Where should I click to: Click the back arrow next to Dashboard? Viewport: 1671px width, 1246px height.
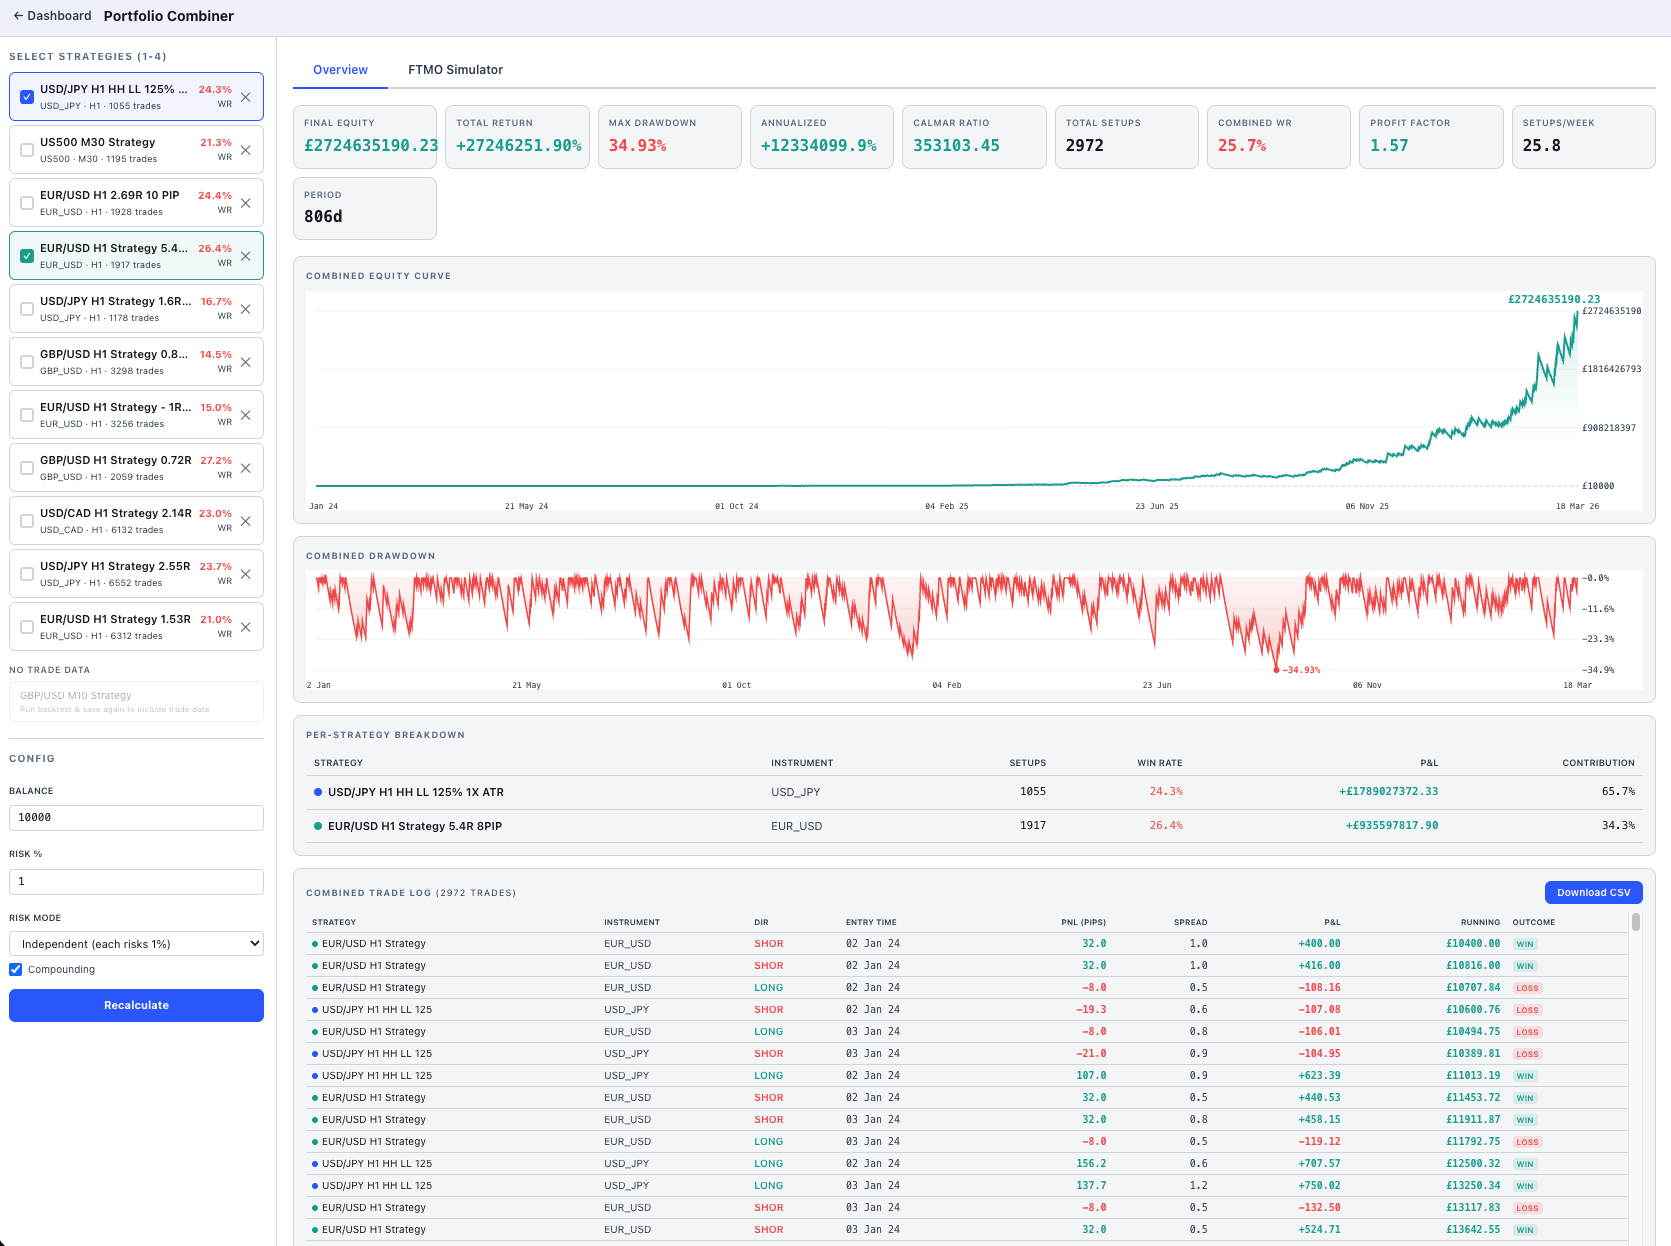[x=18, y=15]
